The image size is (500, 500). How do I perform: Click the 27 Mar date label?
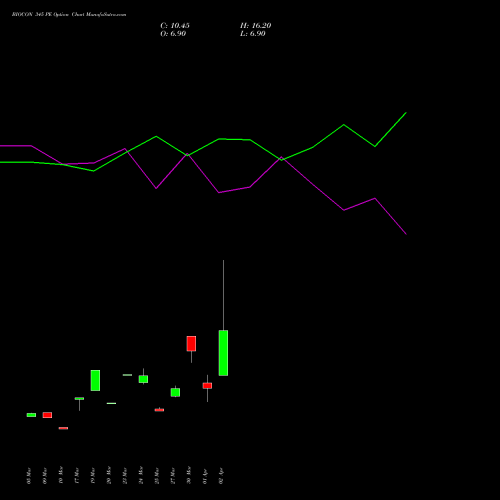tap(173, 475)
